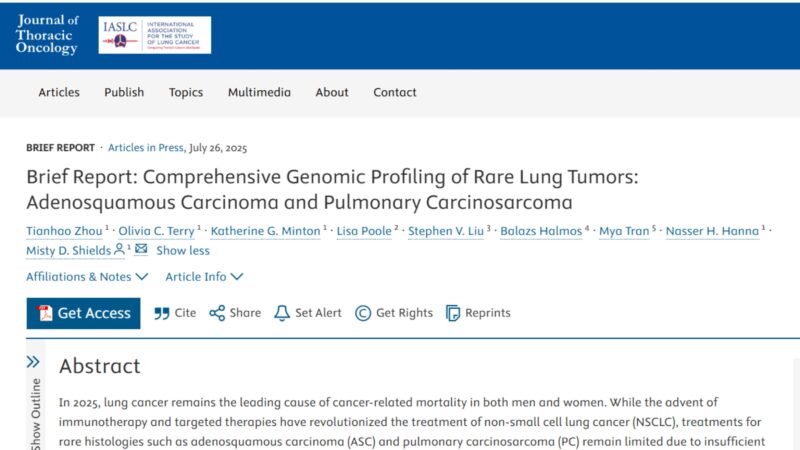Open the Articles in Press link

point(145,148)
